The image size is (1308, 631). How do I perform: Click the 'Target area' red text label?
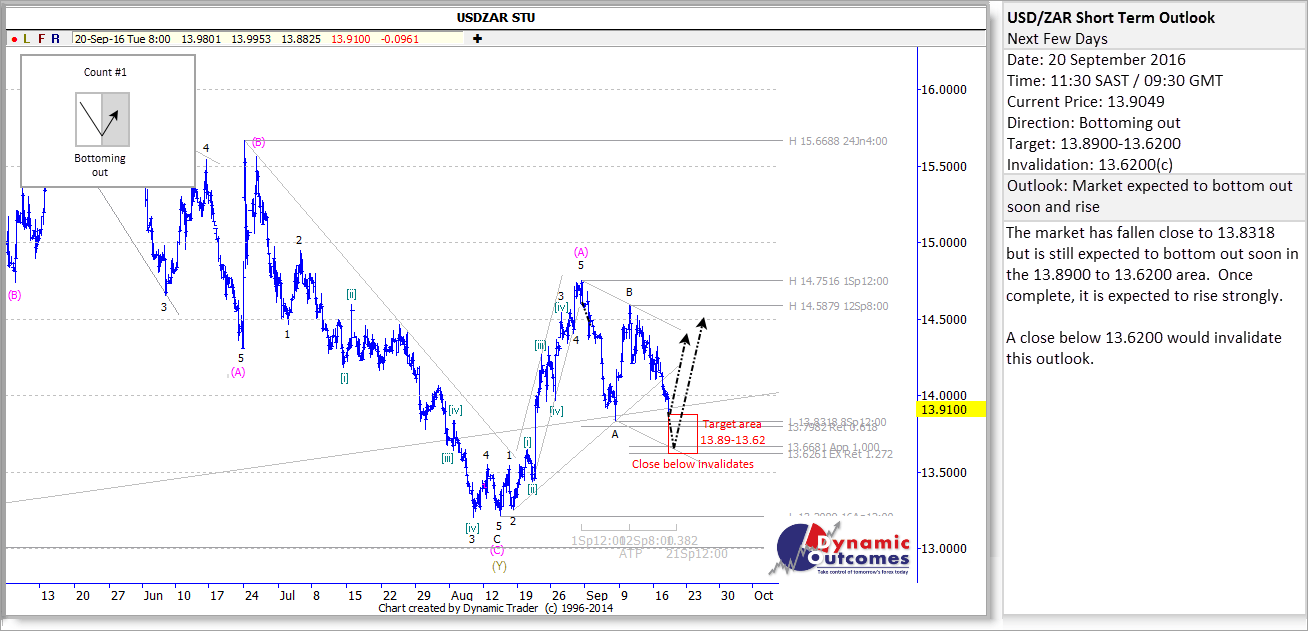(x=732, y=425)
